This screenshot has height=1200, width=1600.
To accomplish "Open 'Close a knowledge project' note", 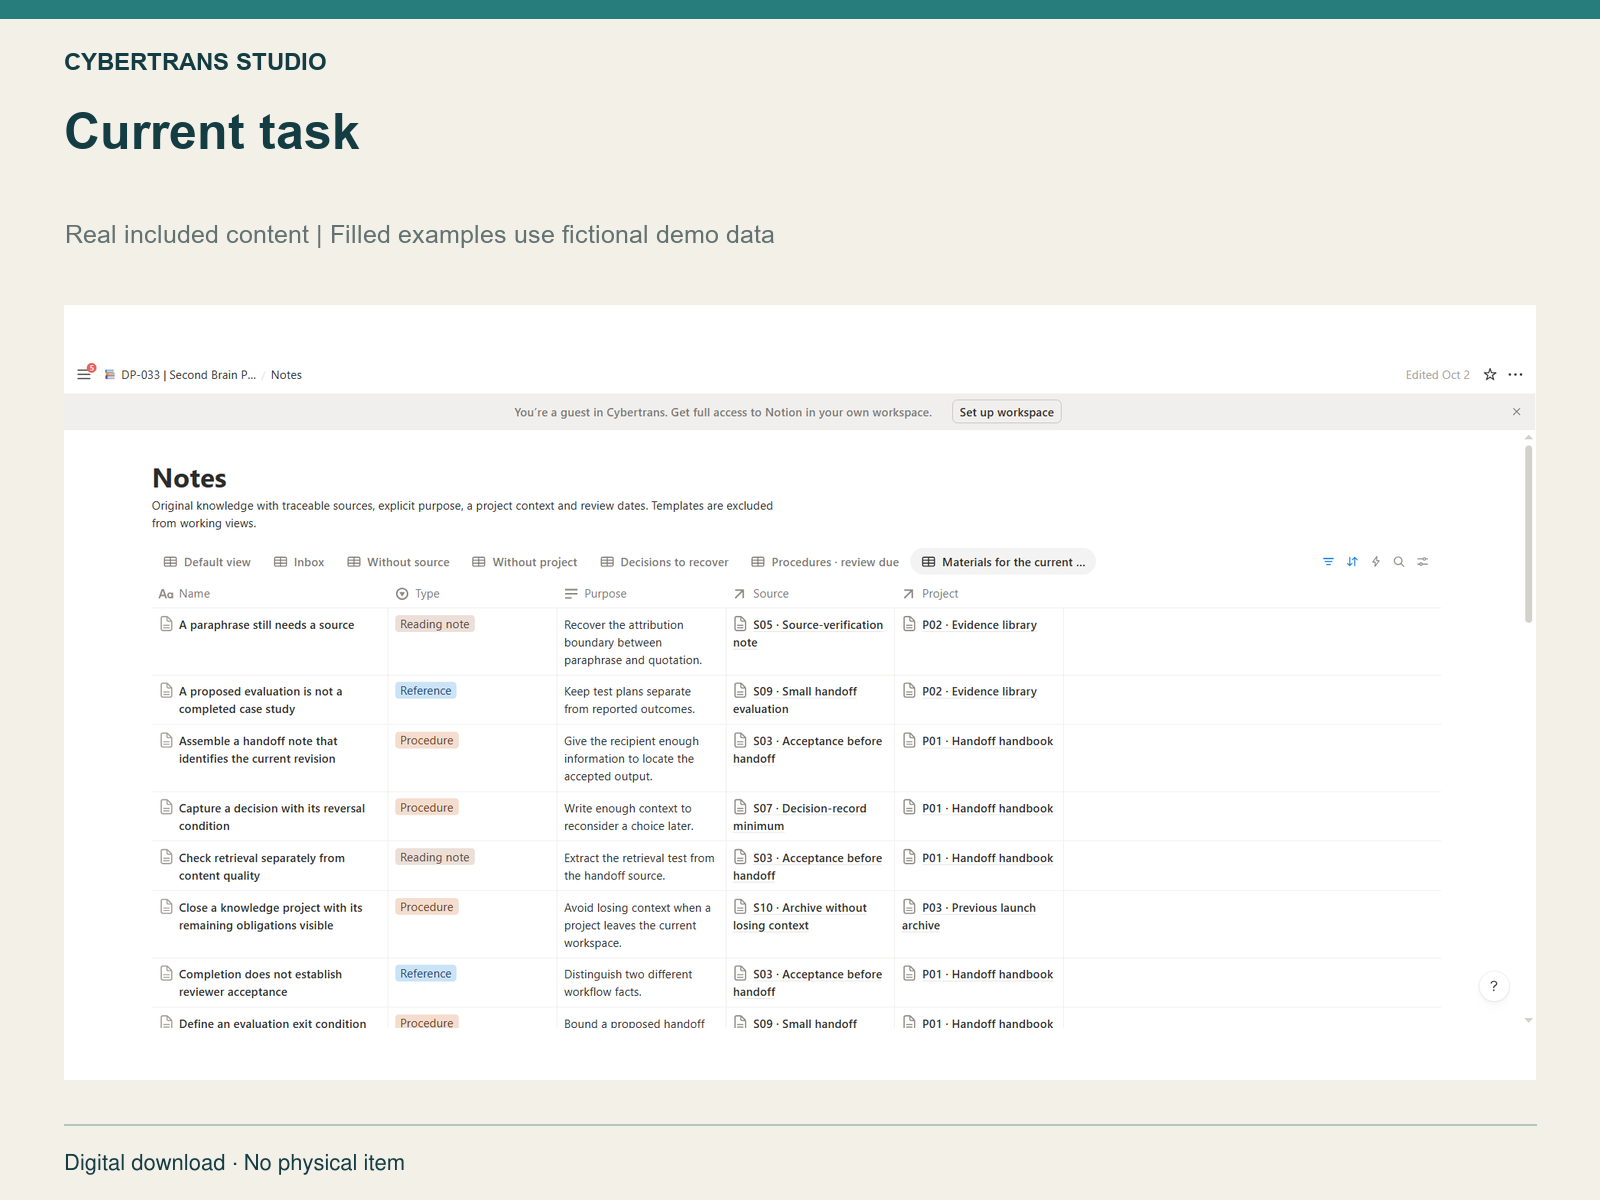I will (271, 917).
